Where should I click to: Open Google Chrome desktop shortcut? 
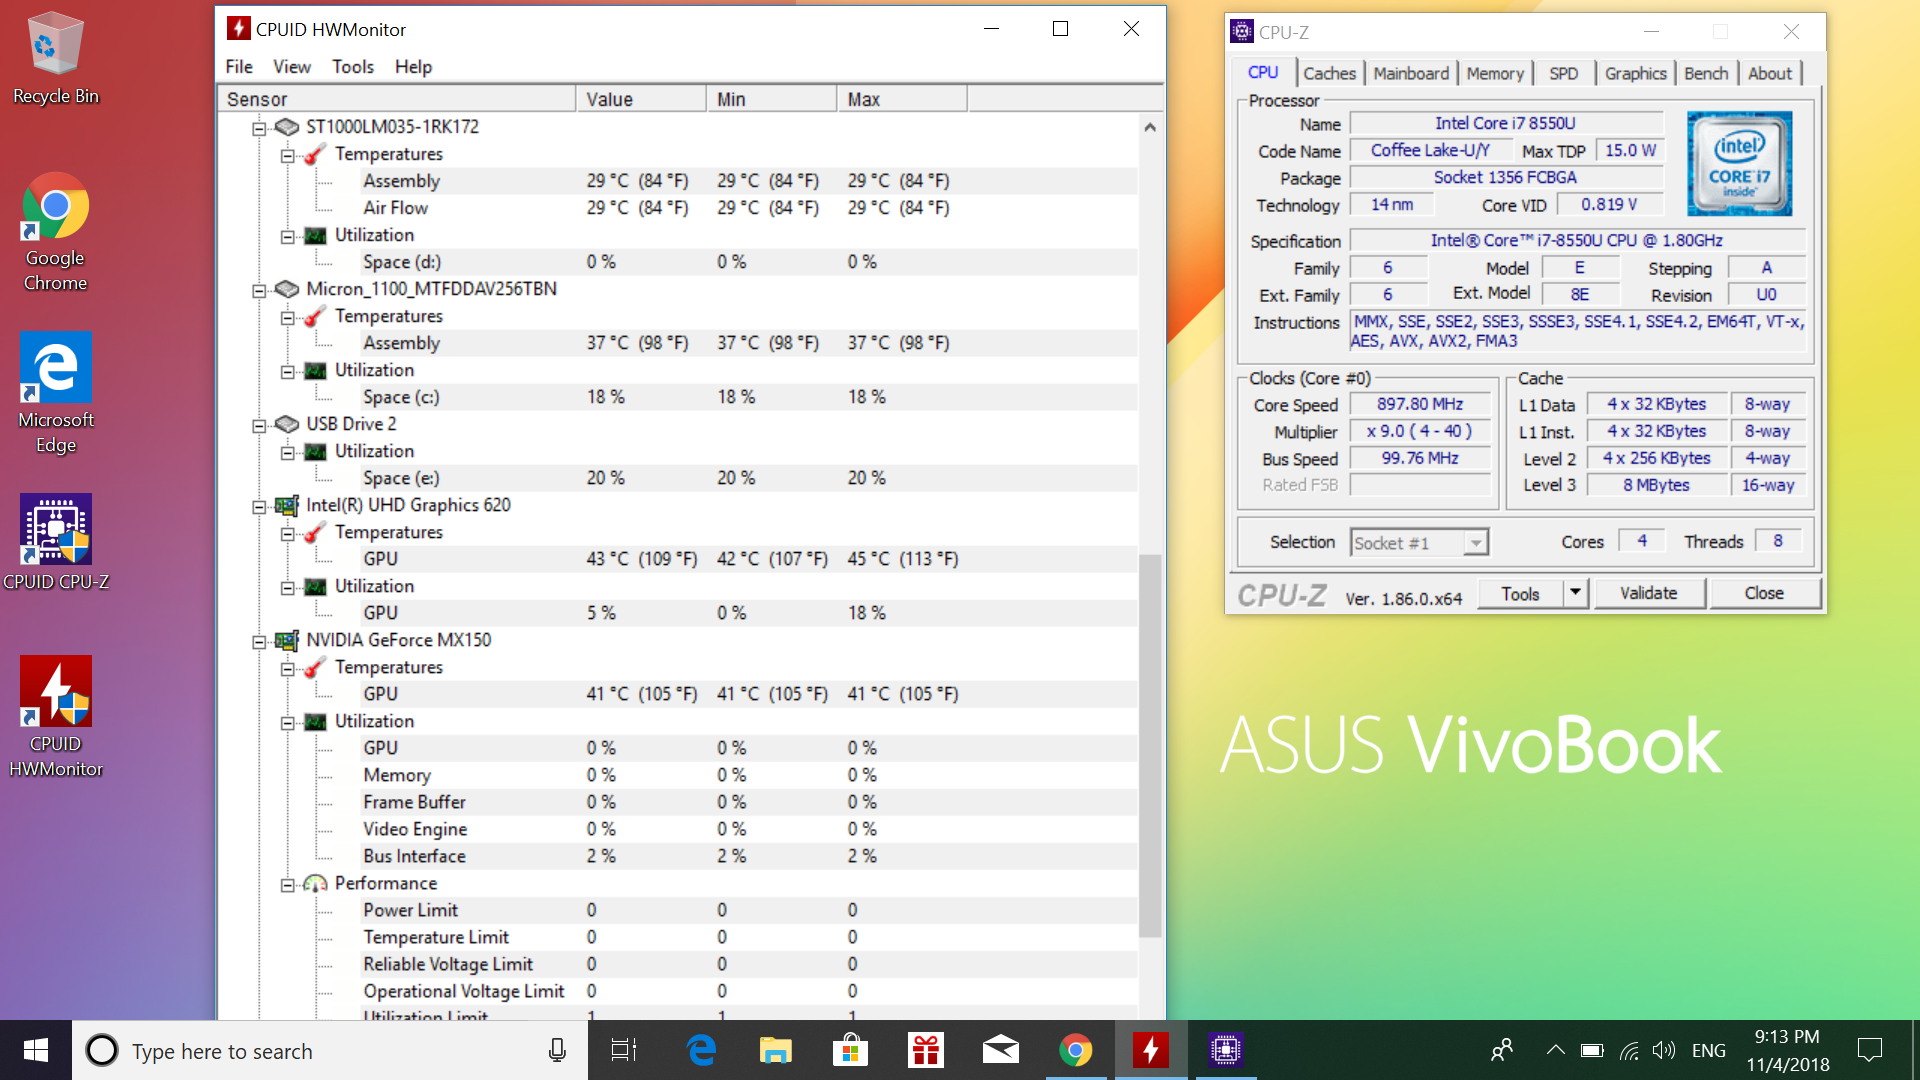coord(56,232)
